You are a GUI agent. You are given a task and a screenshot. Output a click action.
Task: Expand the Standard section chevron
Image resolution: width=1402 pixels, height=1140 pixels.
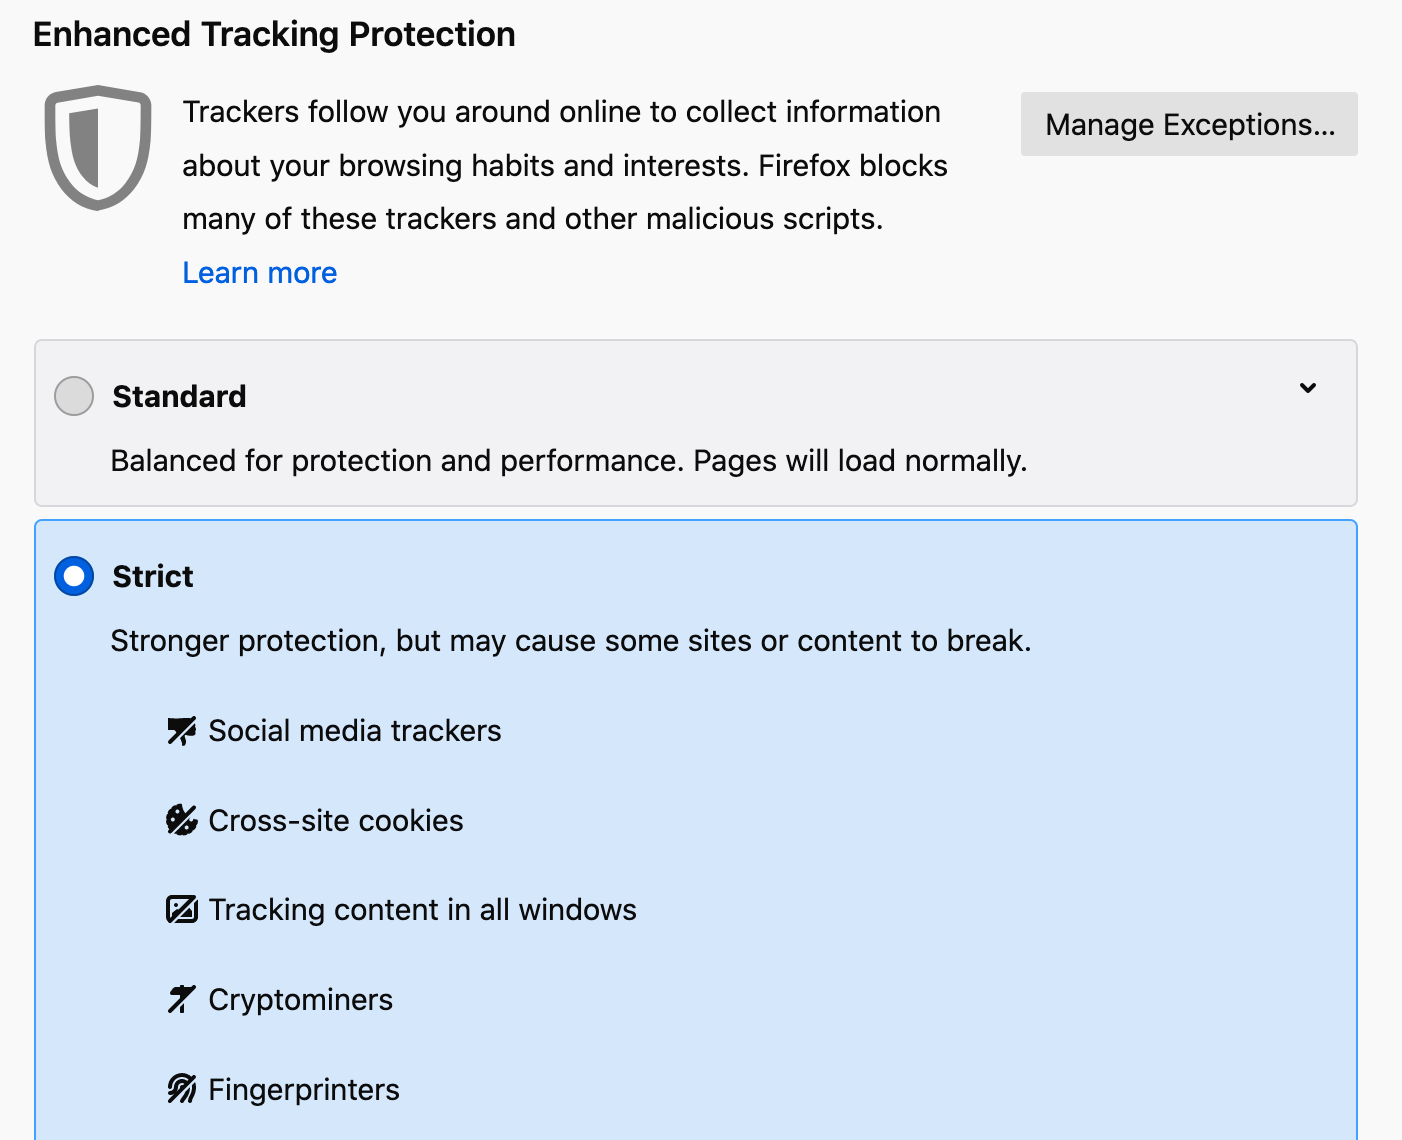[1307, 389]
